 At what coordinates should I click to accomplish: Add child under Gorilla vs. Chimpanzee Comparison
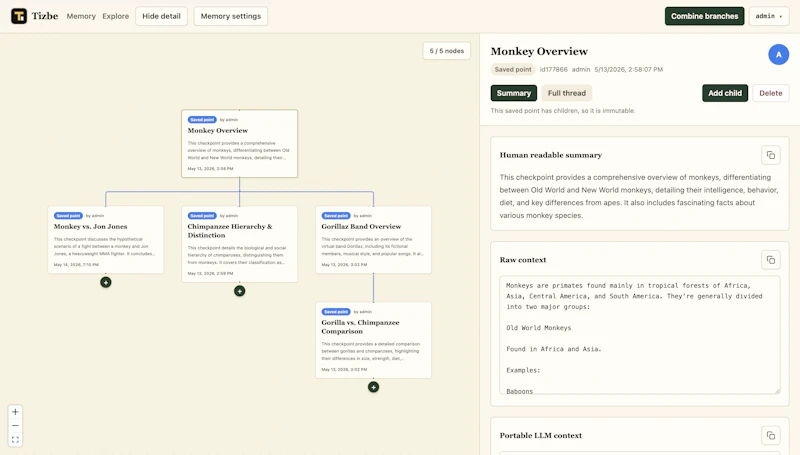click(373, 387)
